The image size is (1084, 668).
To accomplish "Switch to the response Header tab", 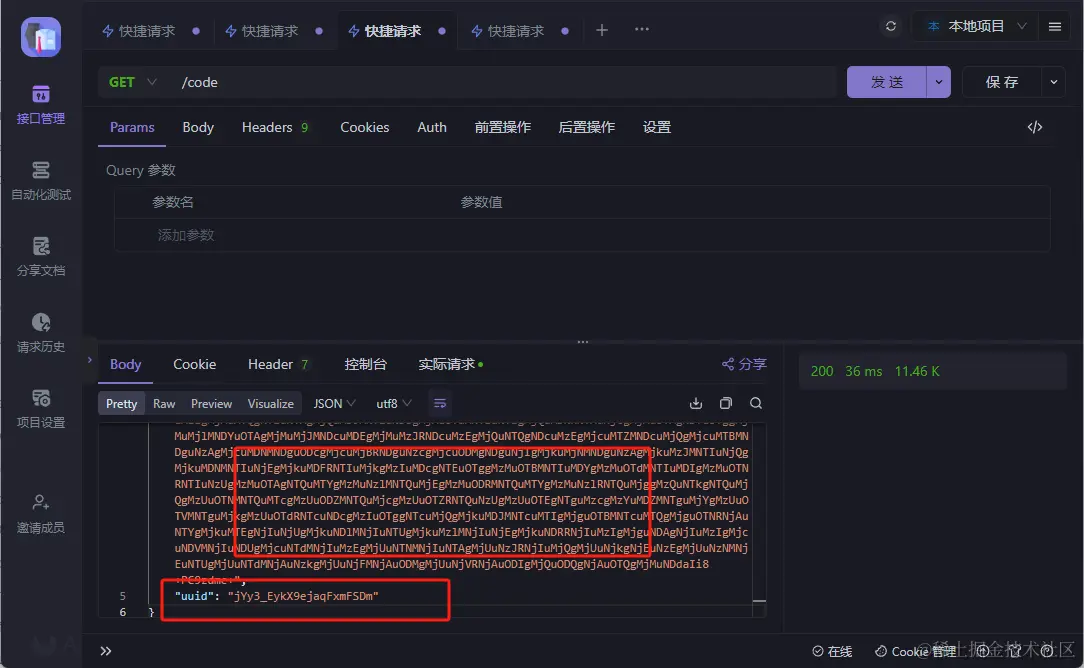I will click(x=277, y=364).
